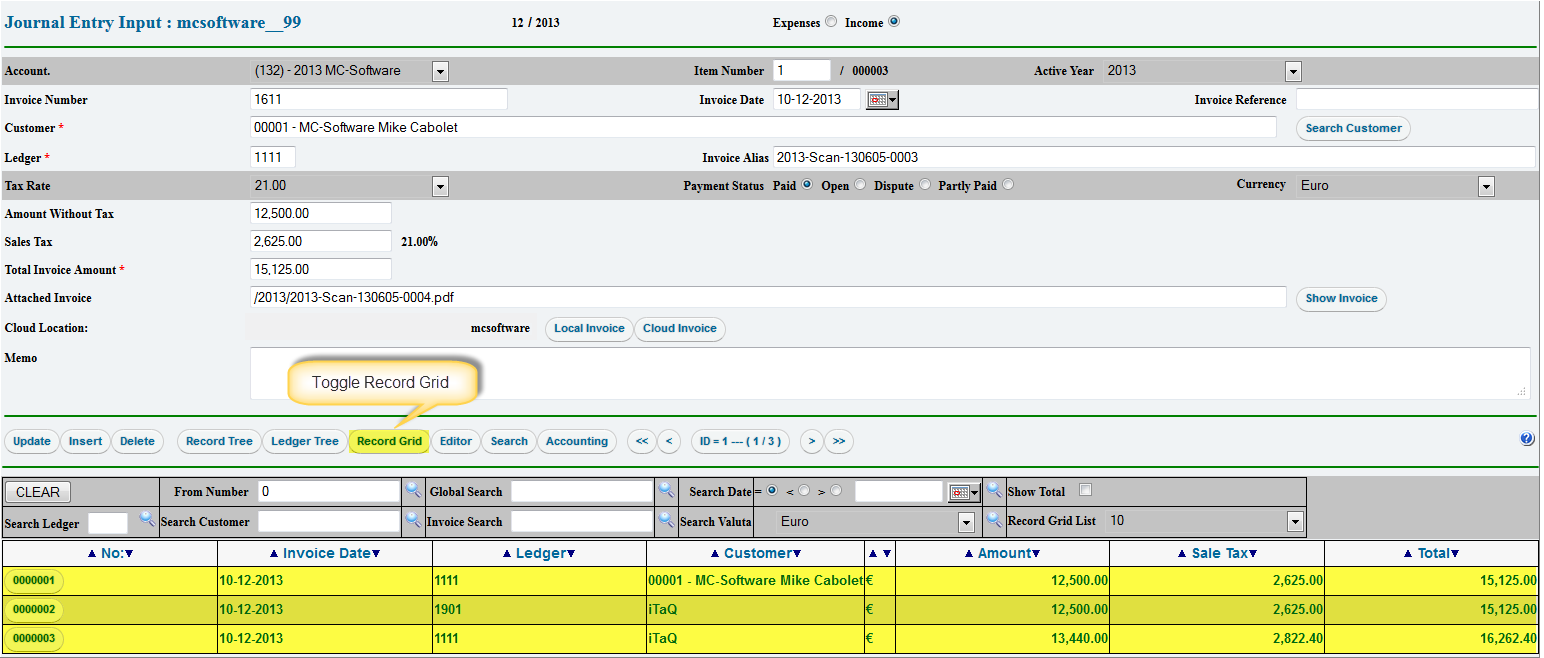Click the Search Date magnifier icon
The height and width of the screenshot is (658, 1544).
[994, 490]
